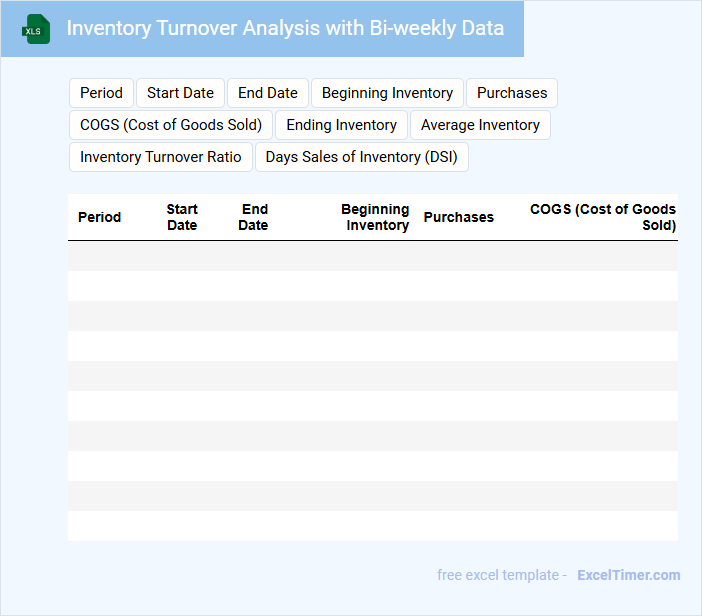Open the ExcelTimer.com link

coord(628,575)
